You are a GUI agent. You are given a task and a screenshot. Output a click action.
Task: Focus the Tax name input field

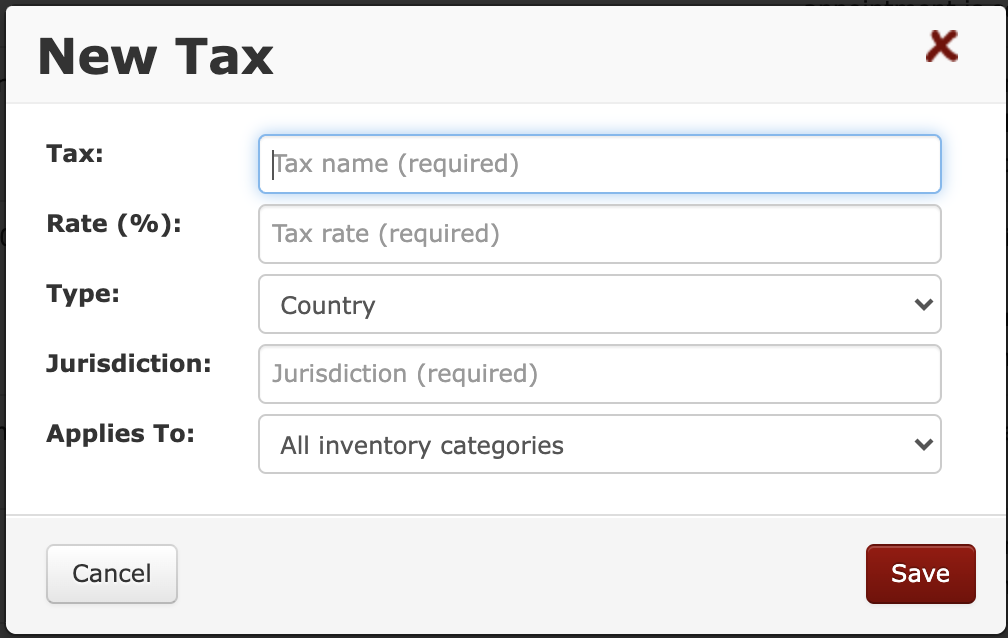600,164
